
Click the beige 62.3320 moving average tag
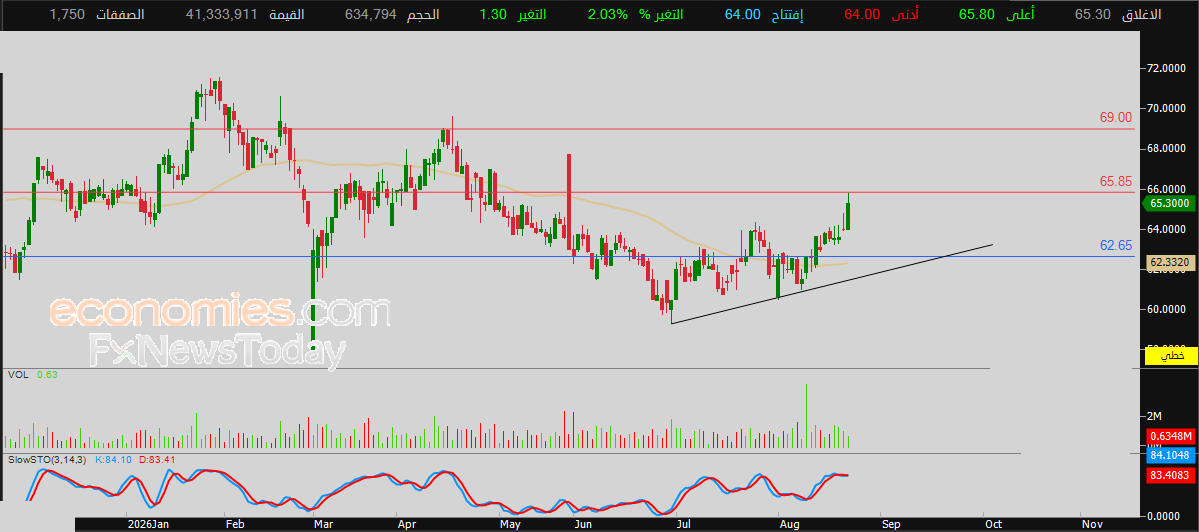(x=1170, y=263)
